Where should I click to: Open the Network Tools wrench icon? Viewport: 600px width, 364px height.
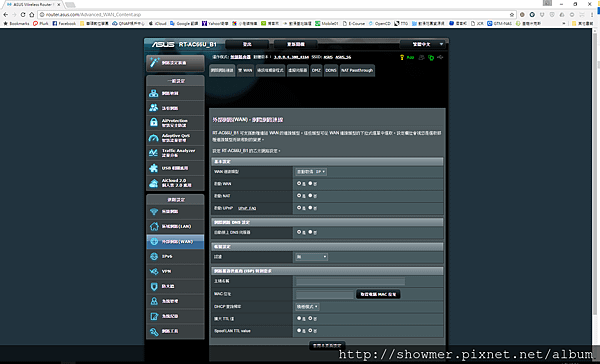click(x=154, y=331)
